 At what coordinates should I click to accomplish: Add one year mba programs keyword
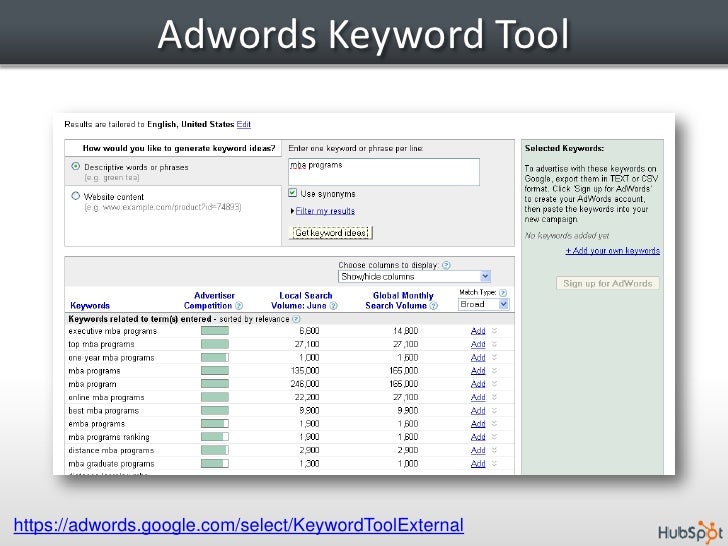tap(478, 358)
